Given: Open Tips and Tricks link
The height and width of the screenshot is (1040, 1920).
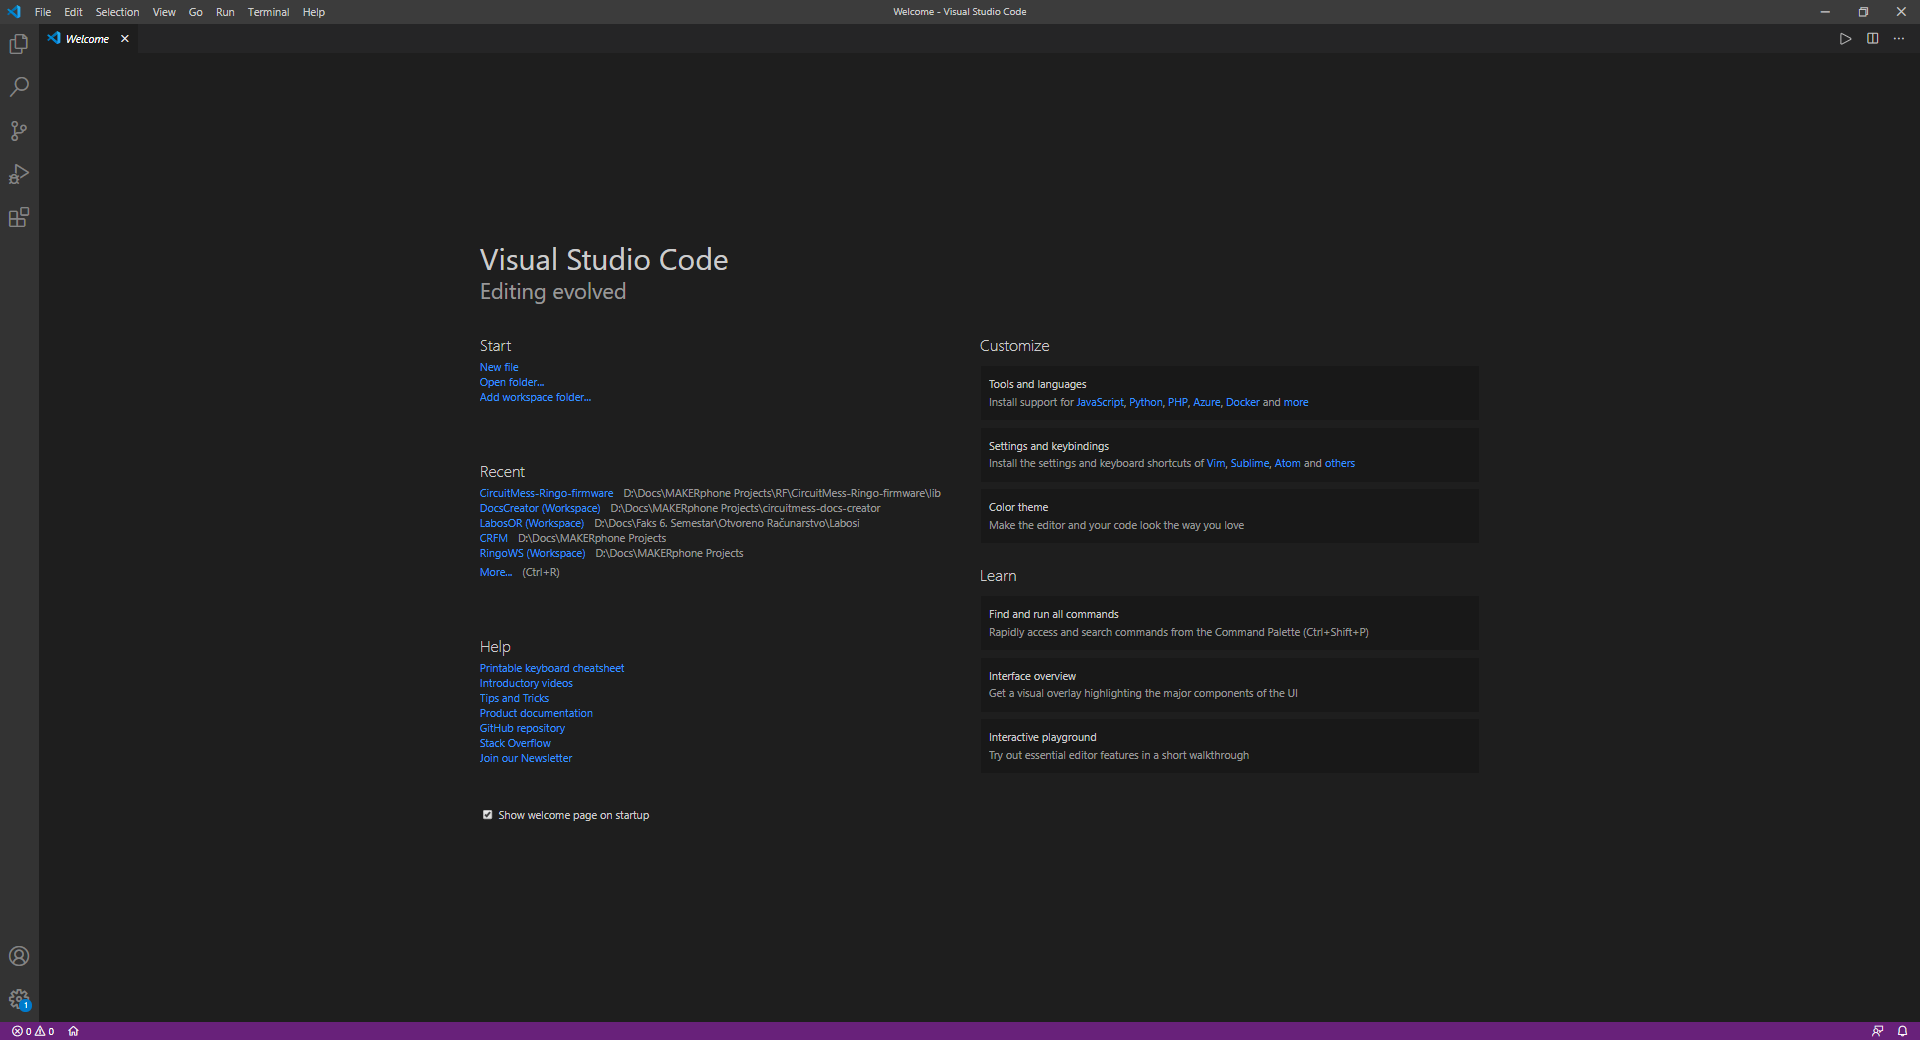Looking at the screenshot, I should coord(514,698).
